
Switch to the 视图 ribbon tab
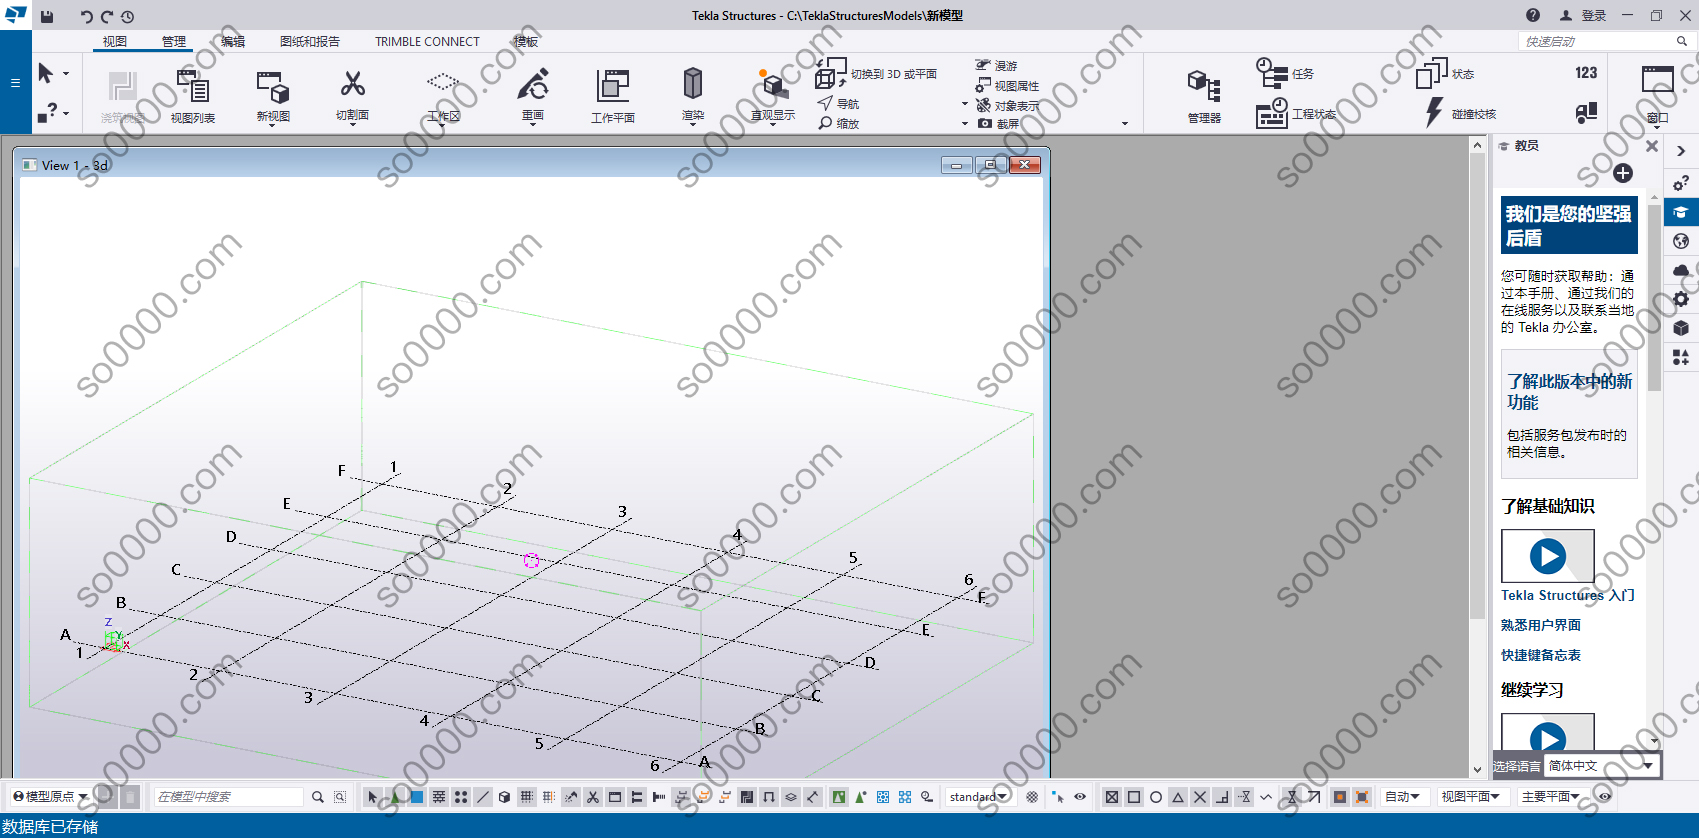click(115, 41)
